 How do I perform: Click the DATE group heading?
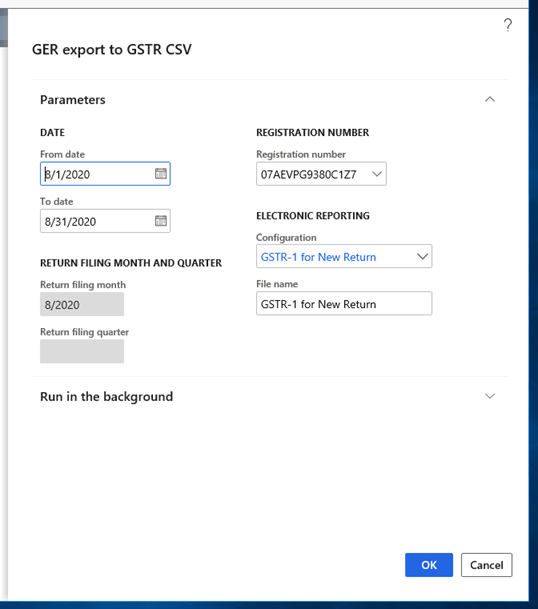(52, 132)
